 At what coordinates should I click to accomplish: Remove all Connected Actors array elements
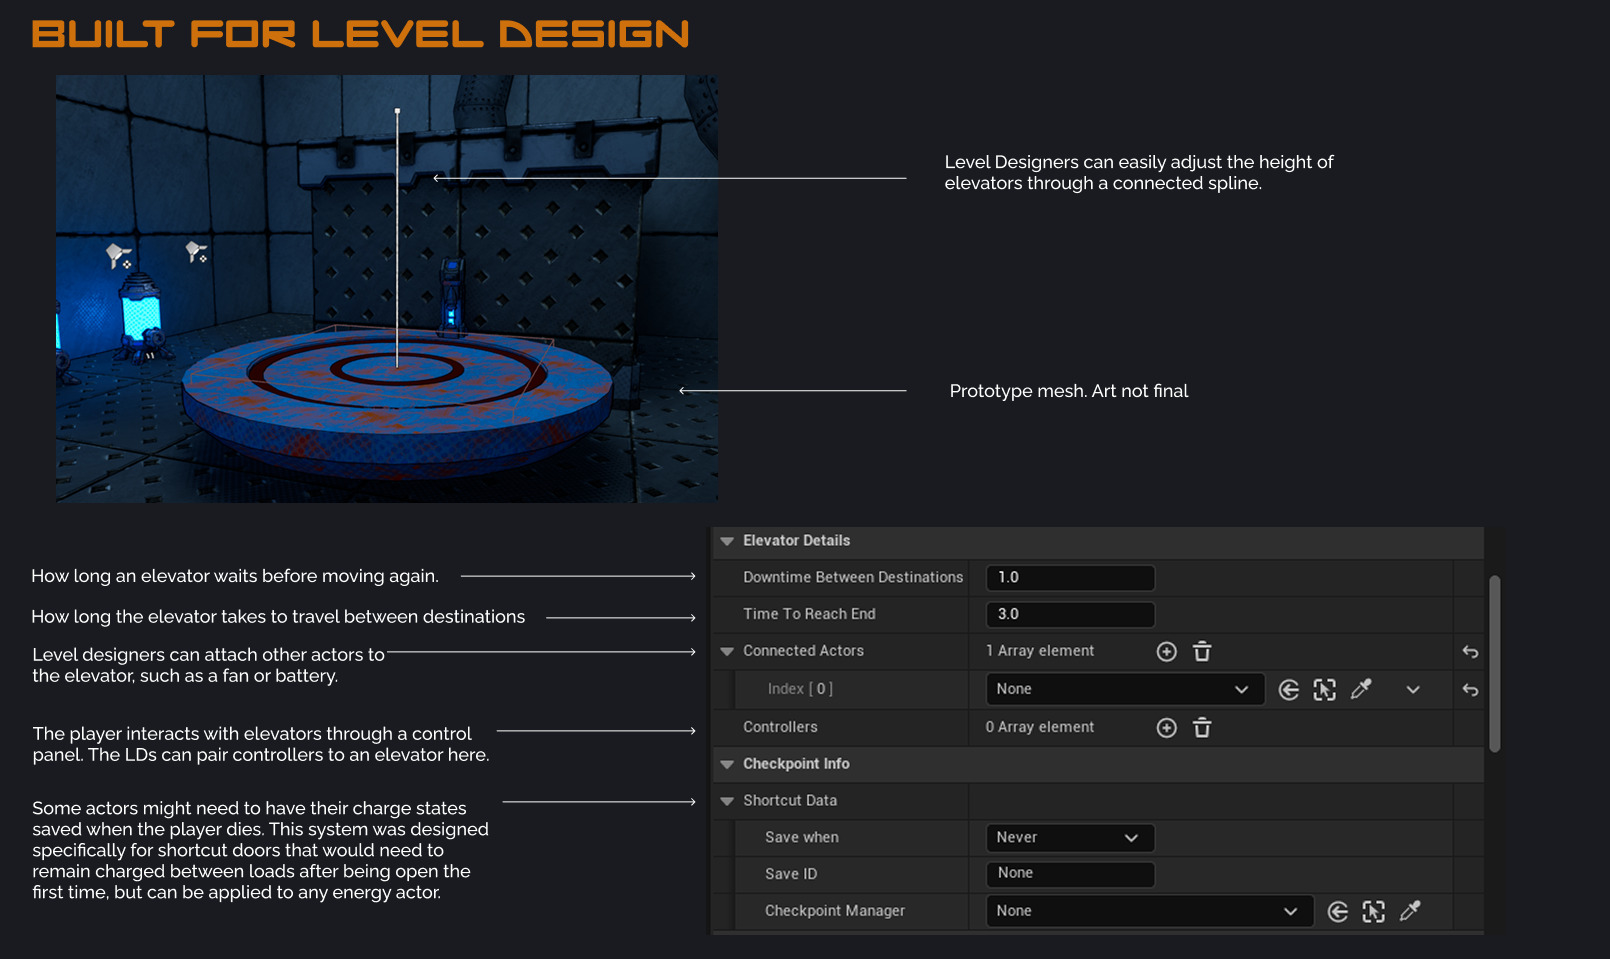(x=1202, y=652)
